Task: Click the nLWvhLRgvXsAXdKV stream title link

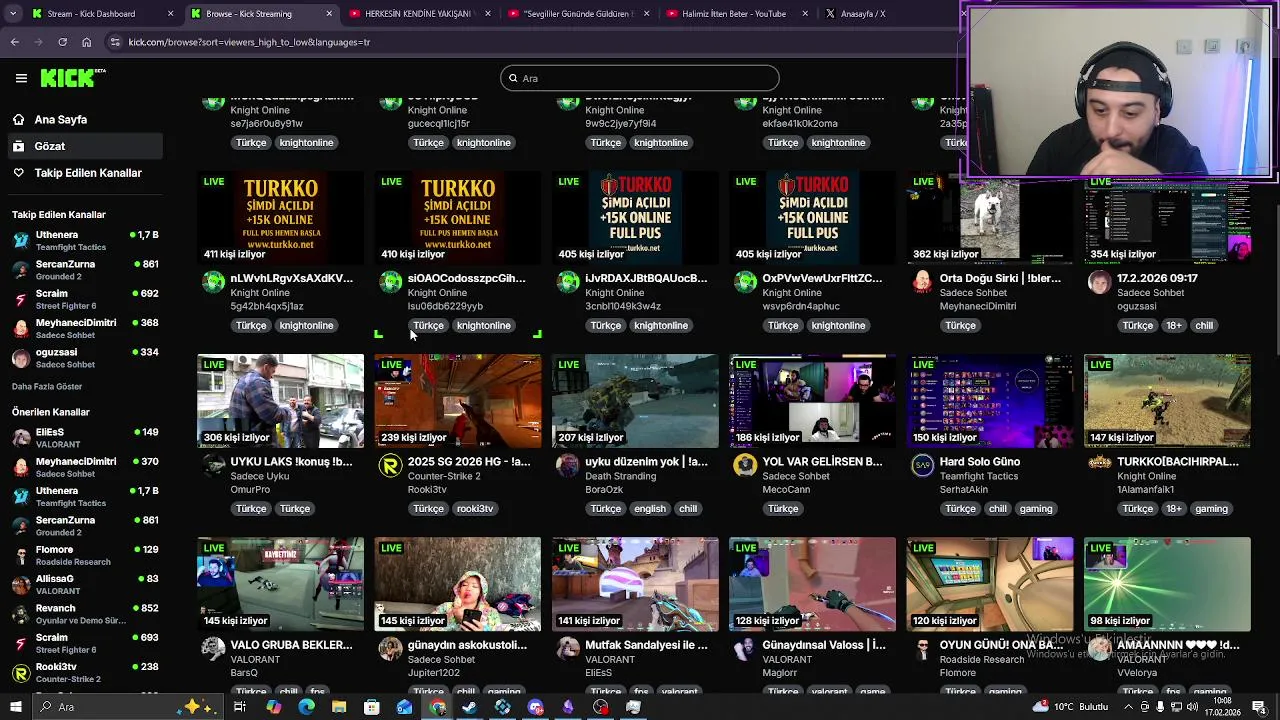Action: click(x=291, y=278)
